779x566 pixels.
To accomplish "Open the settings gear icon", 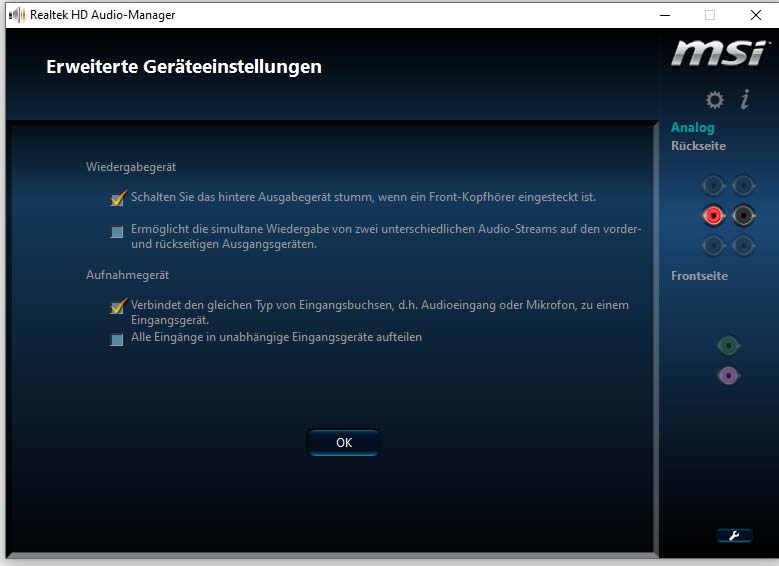I will point(714,100).
